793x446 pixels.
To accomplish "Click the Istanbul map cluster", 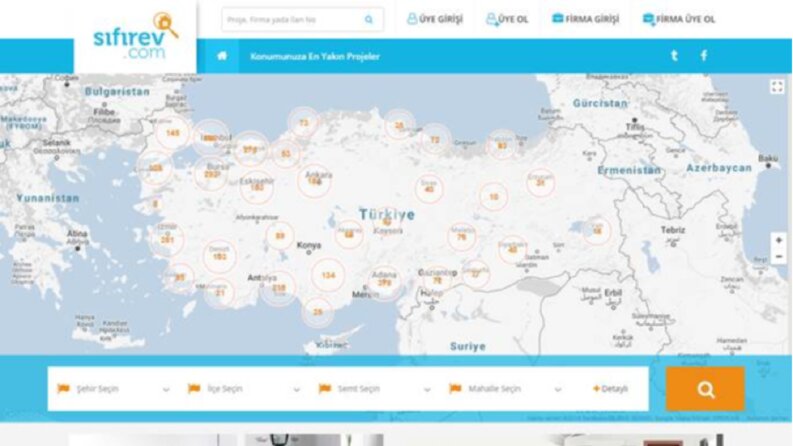I will (210, 138).
